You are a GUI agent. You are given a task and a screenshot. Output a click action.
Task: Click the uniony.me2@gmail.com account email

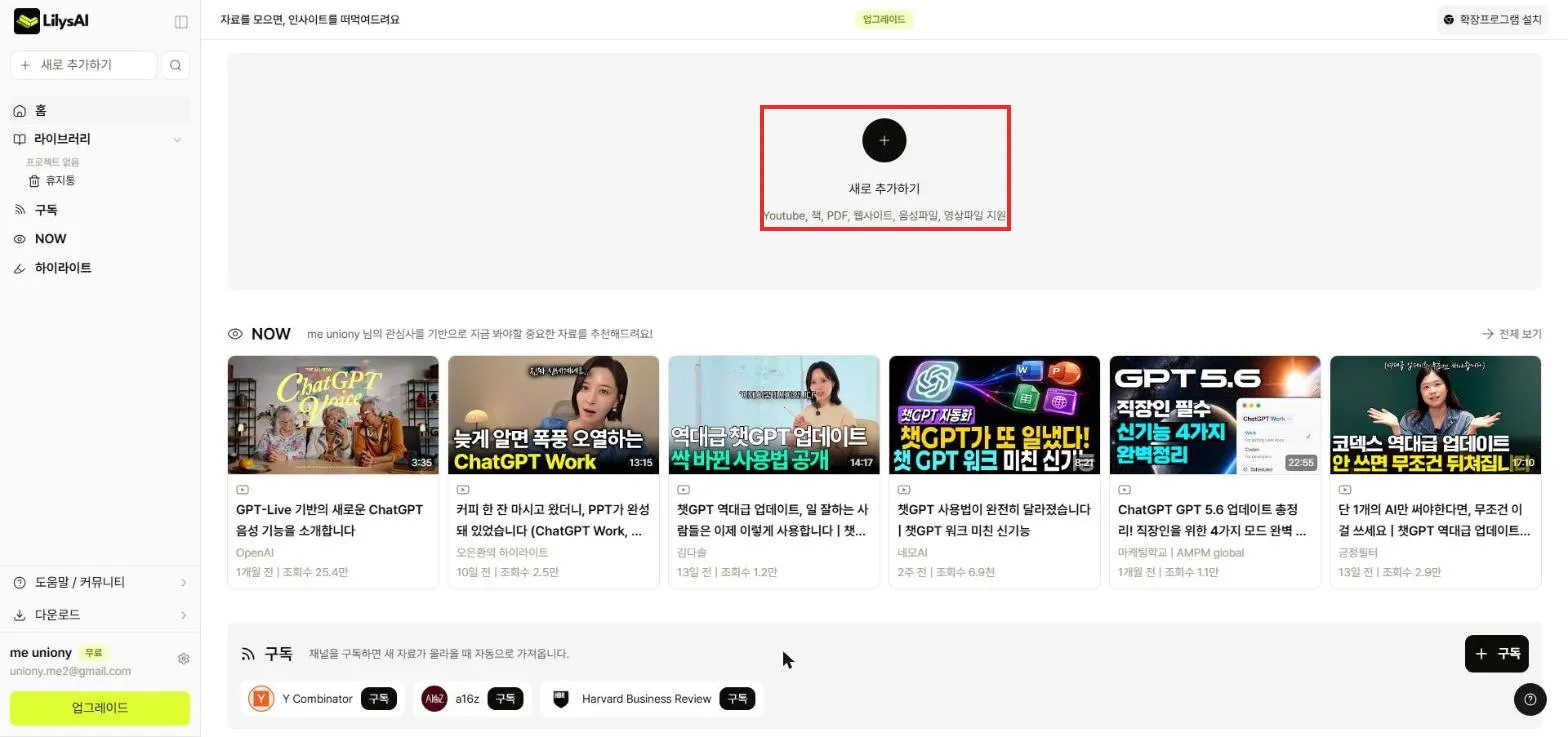[70, 671]
